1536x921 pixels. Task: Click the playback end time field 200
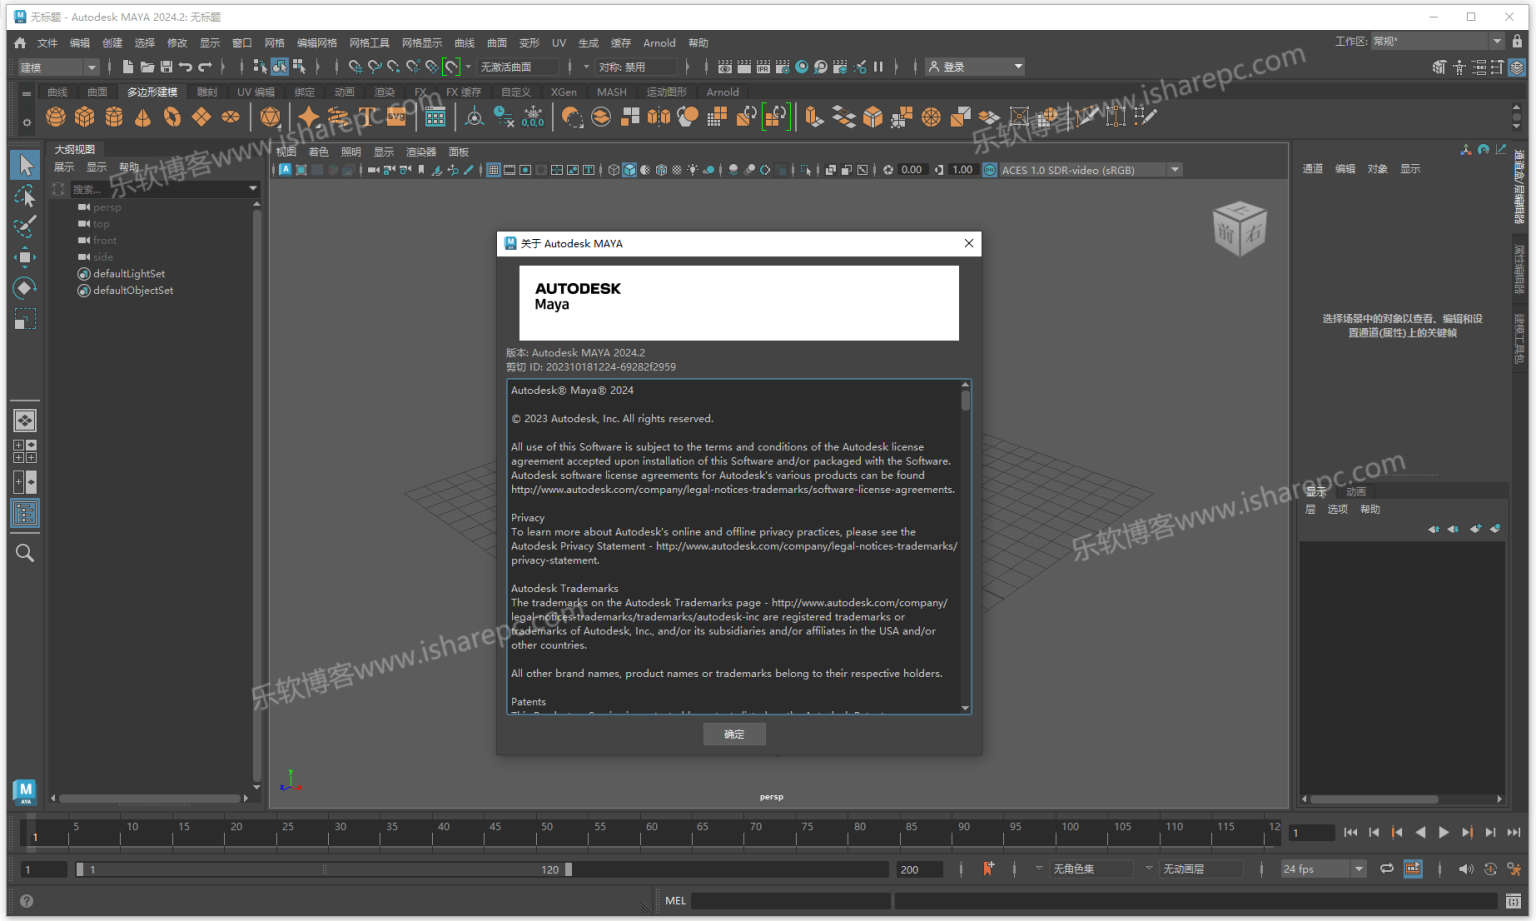point(919,869)
